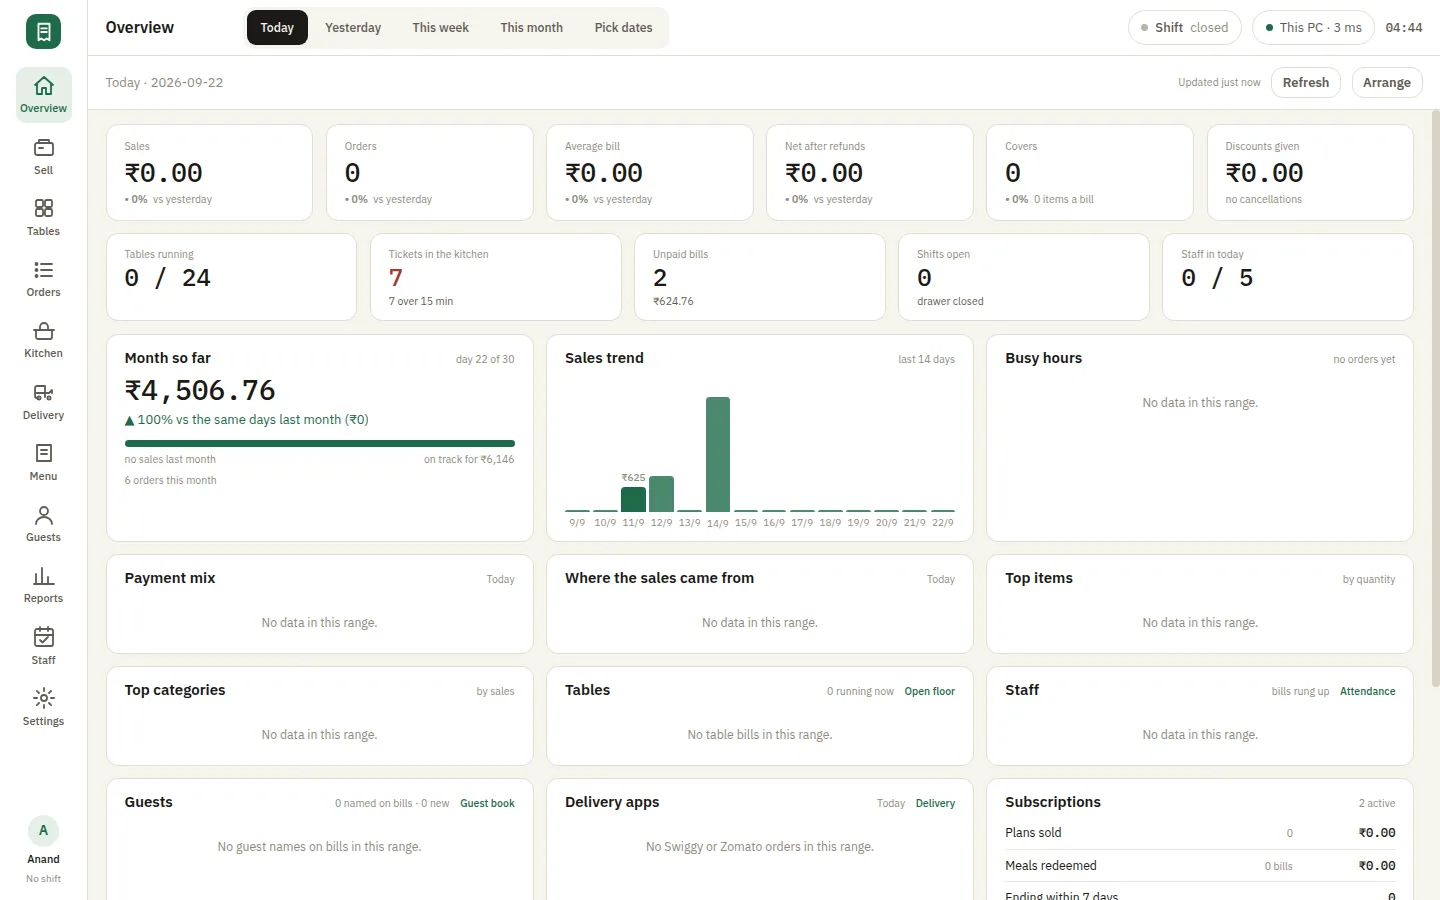Click the Covers card
The width and height of the screenshot is (1440, 900).
pyautogui.click(x=1089, y=172)
